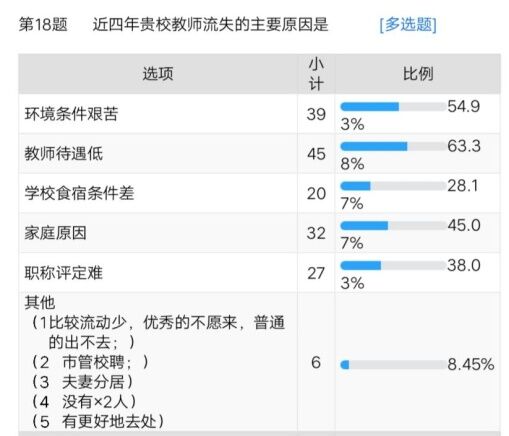Click the 比例 column header
Screen dimensions: 509x436
(418, 74)
